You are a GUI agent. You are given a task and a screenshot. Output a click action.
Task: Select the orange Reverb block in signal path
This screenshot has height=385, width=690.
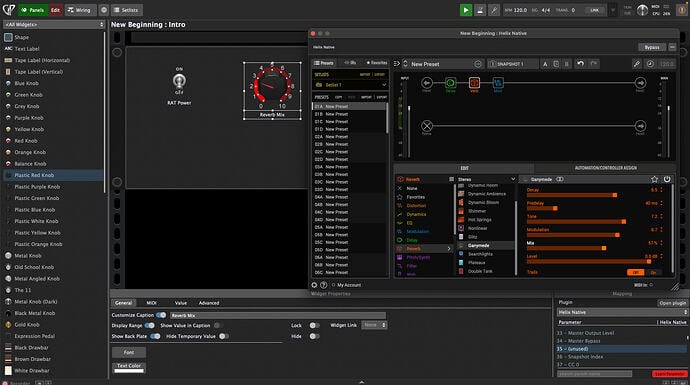click(x=474, y=83)
